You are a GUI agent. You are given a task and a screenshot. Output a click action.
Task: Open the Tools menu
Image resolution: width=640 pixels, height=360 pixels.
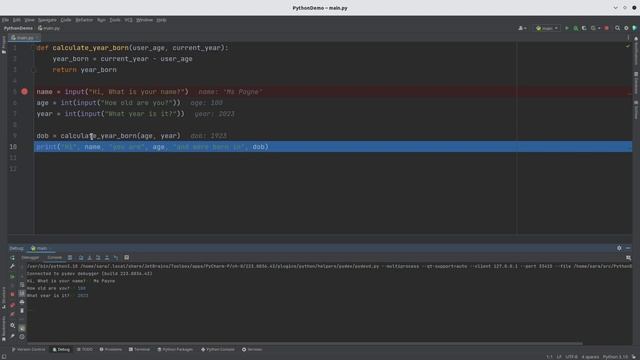point(115,20)
